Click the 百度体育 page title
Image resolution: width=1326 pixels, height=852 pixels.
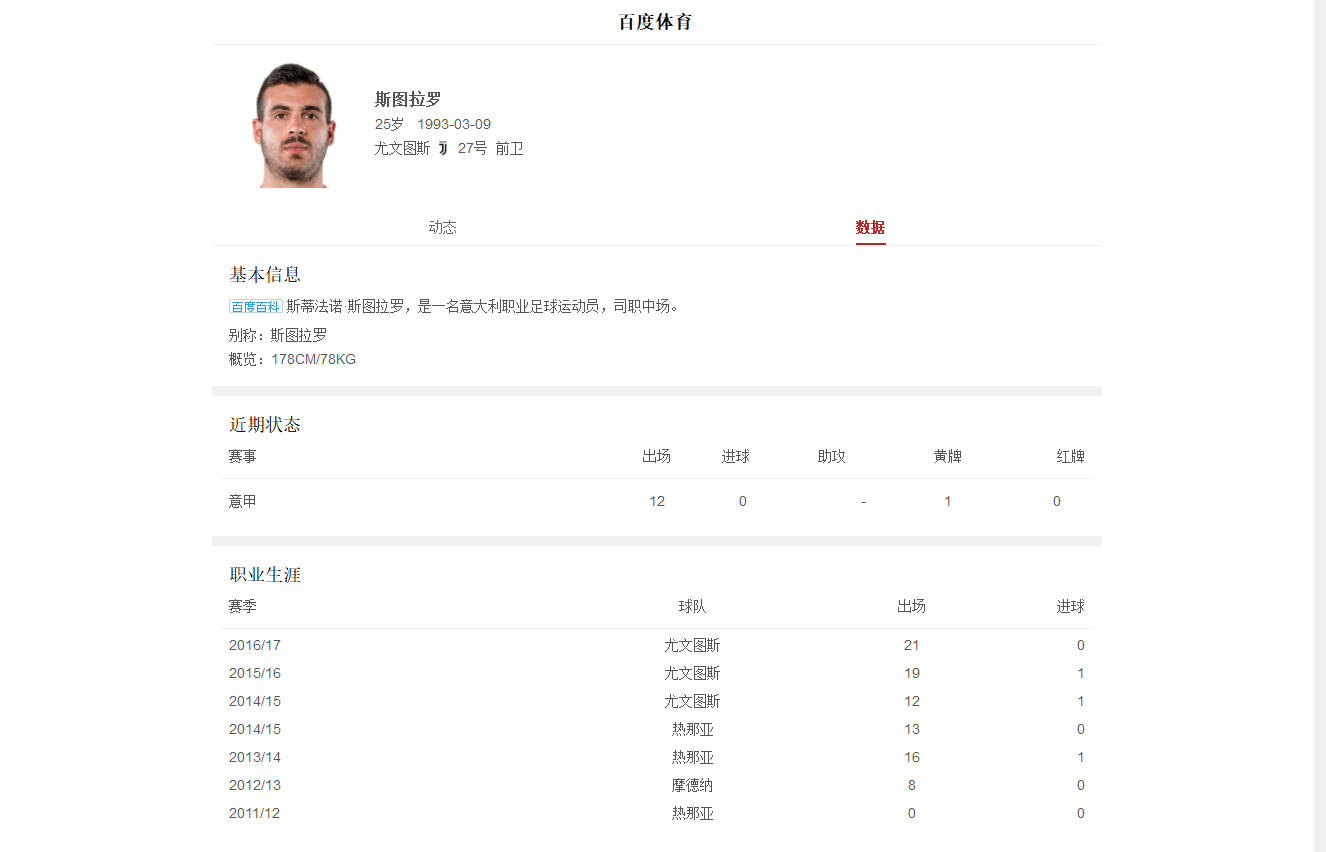[656, 22]
